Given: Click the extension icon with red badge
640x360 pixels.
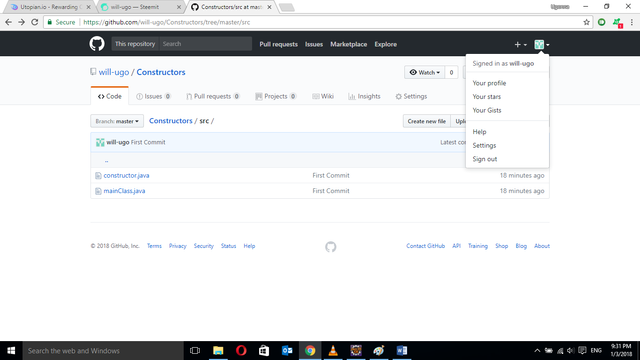Looking at the screenshot, I should 617,23.
